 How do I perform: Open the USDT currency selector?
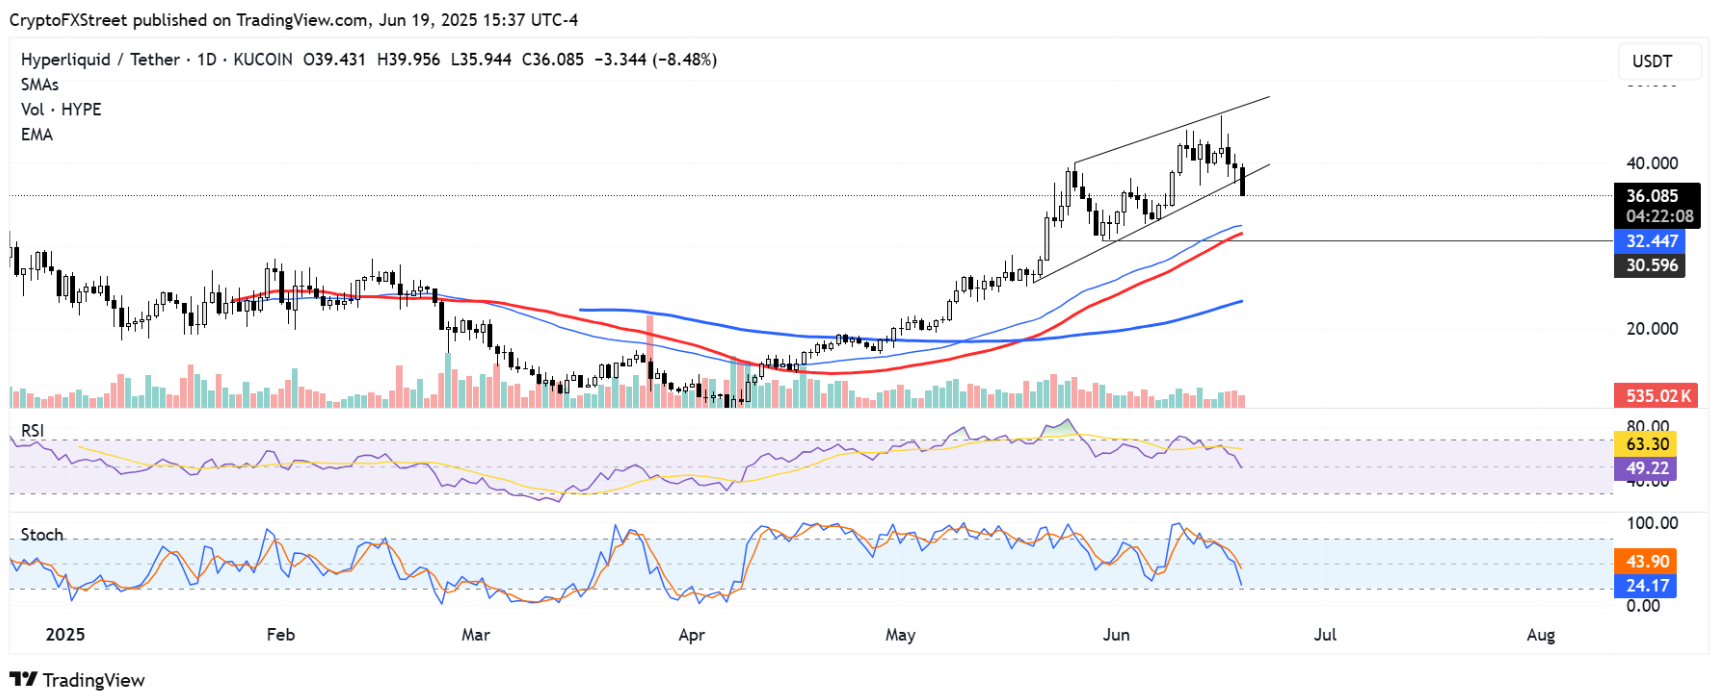1652,61
